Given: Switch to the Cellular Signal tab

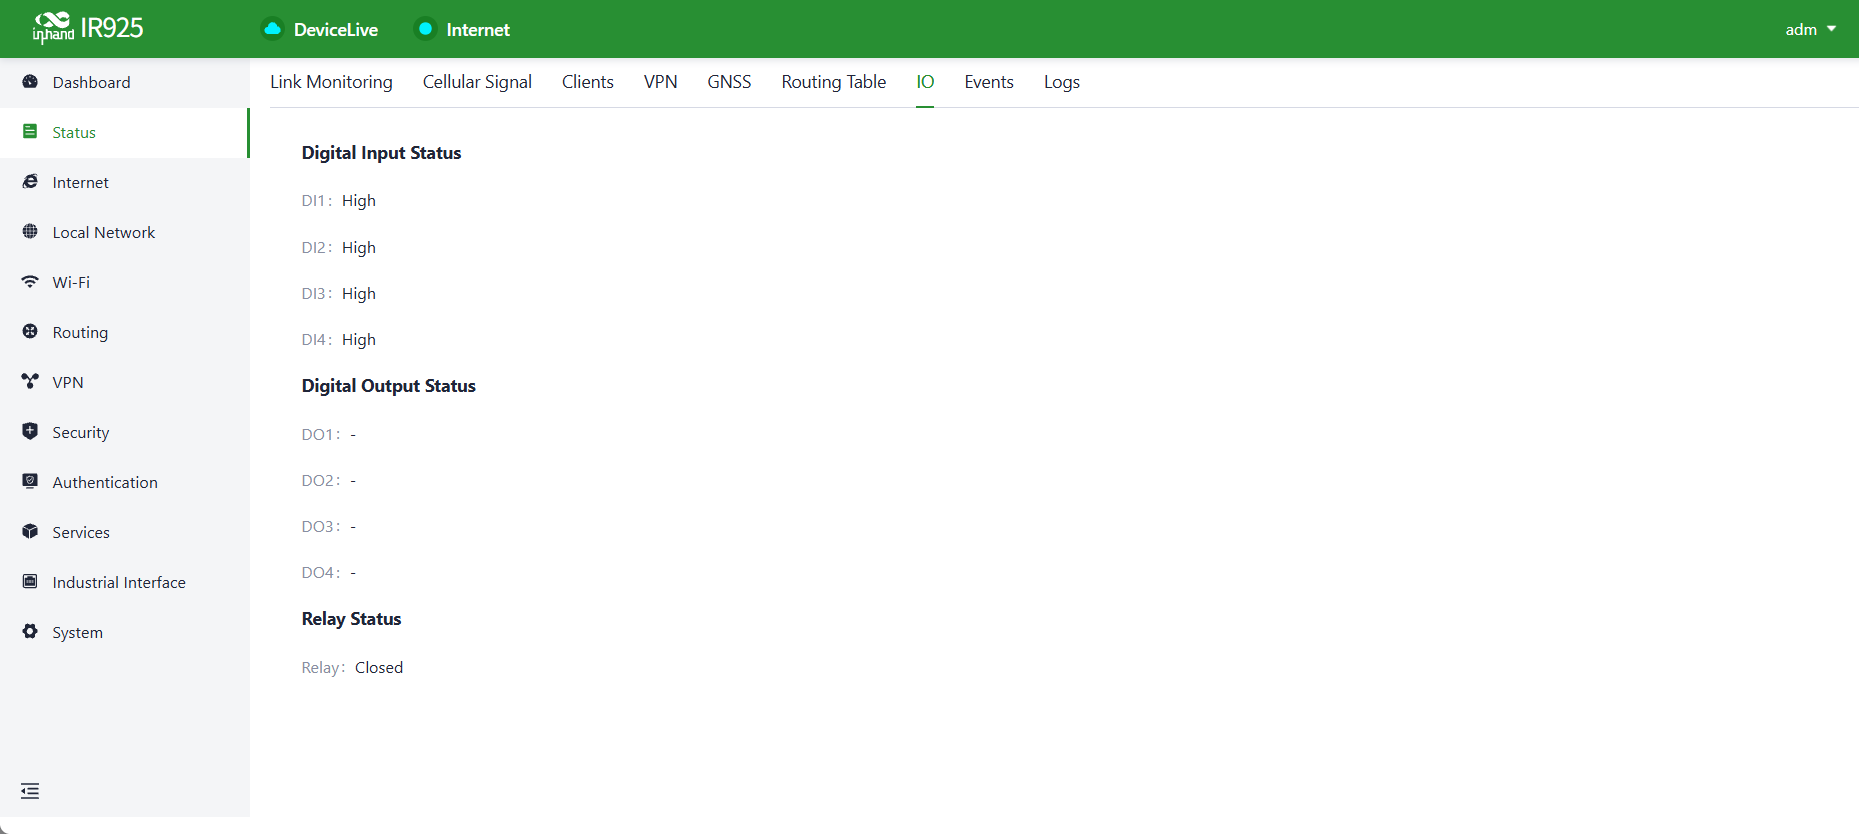Looking at the screenshot, I should [477, 82].
